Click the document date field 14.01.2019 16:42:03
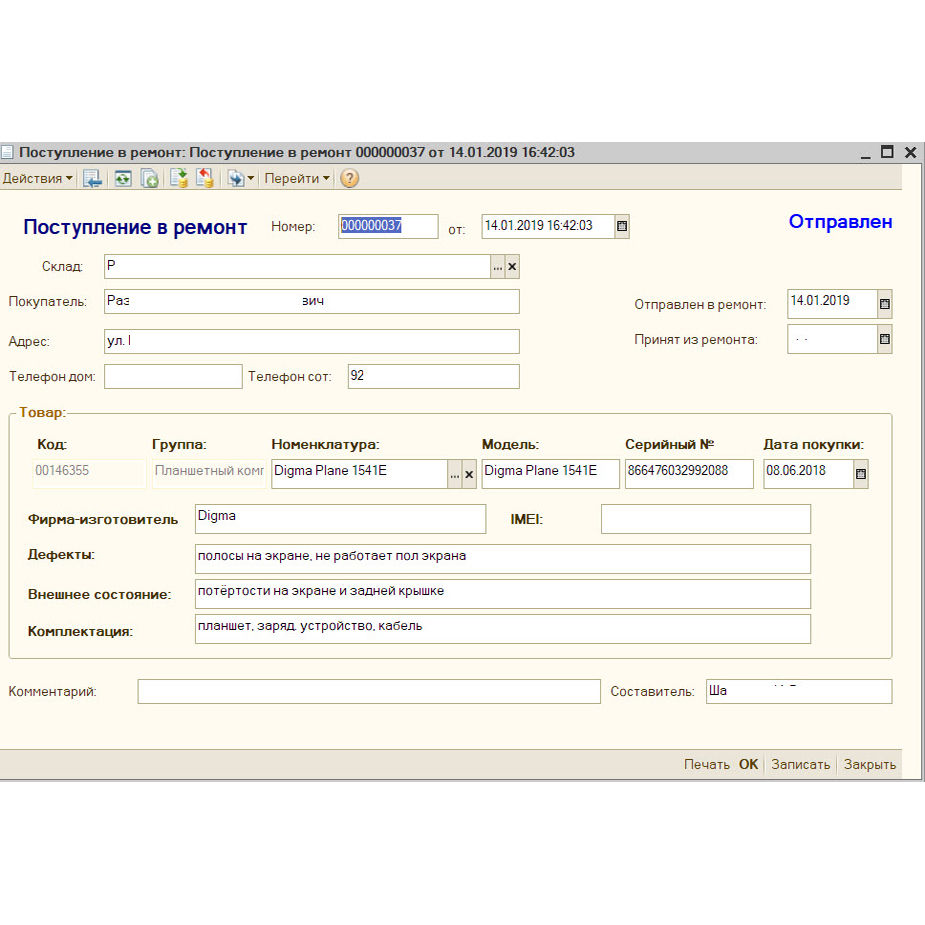 coord(547,226)
